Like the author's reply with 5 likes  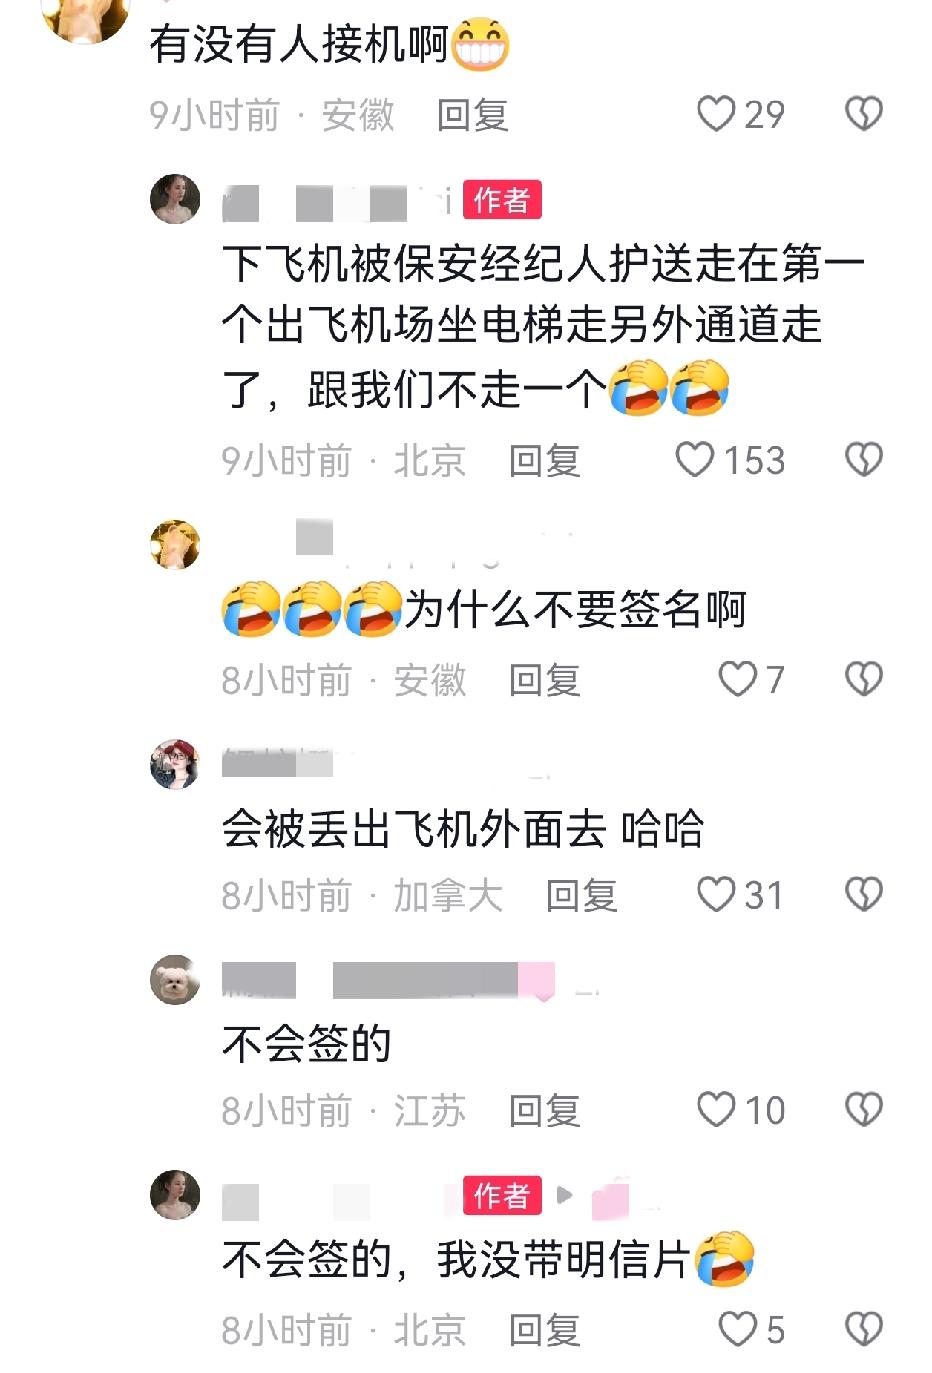pos(751,1330)
